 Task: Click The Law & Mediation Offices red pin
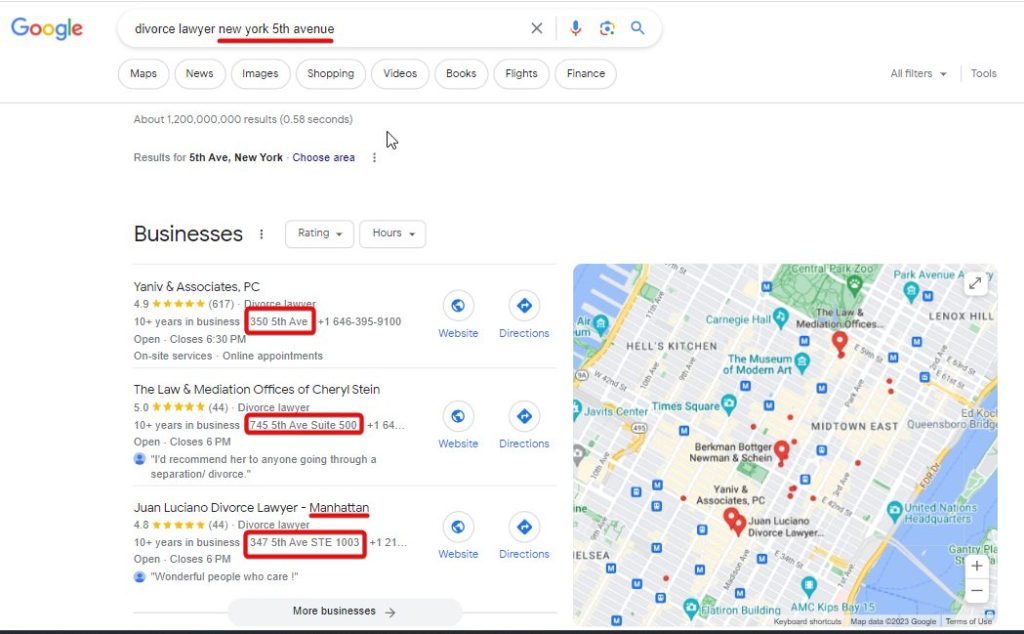[840, 342]
